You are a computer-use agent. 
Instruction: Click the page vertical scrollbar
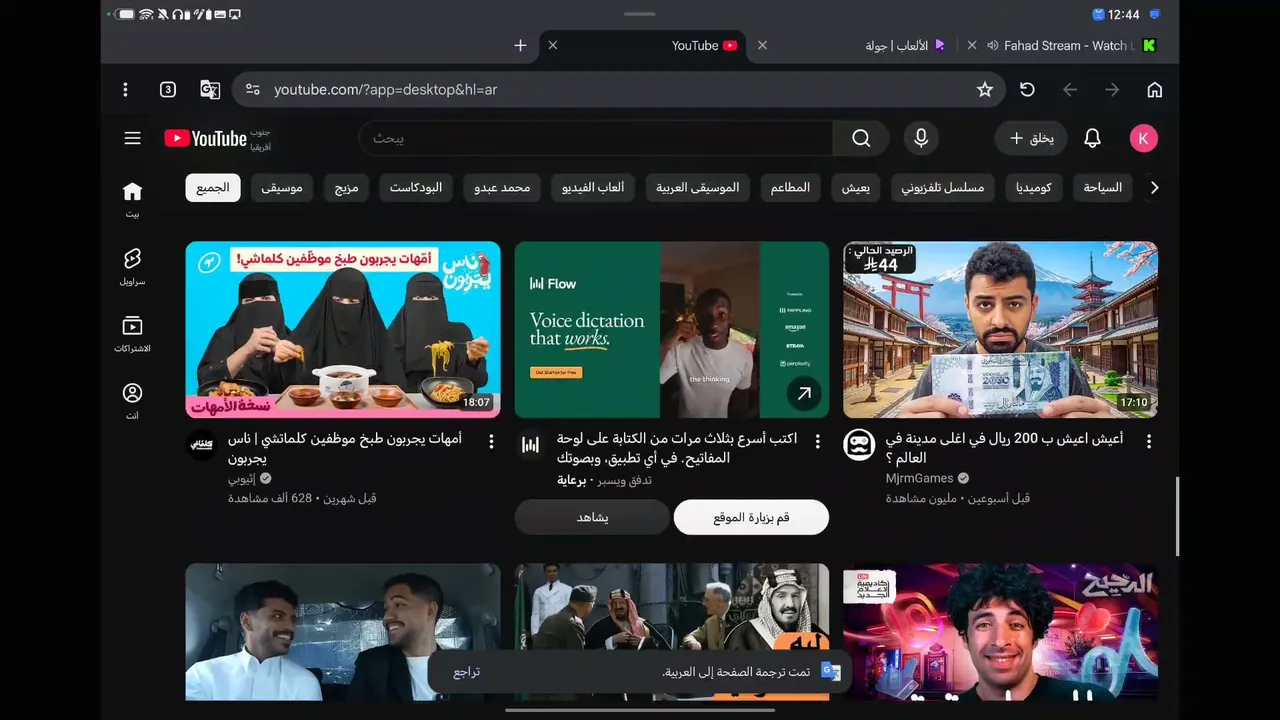(1177, 516)
